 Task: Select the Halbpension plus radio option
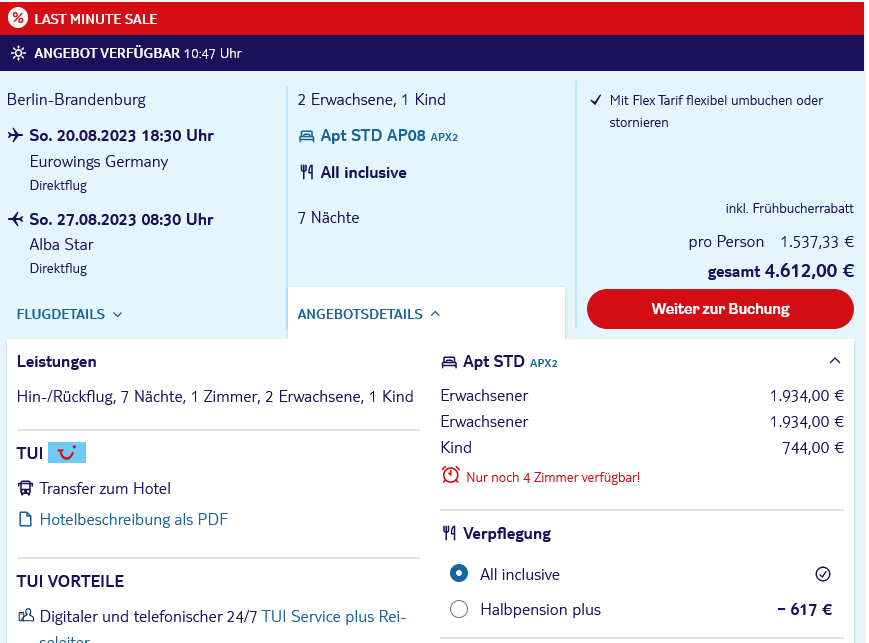click(459, 609)
